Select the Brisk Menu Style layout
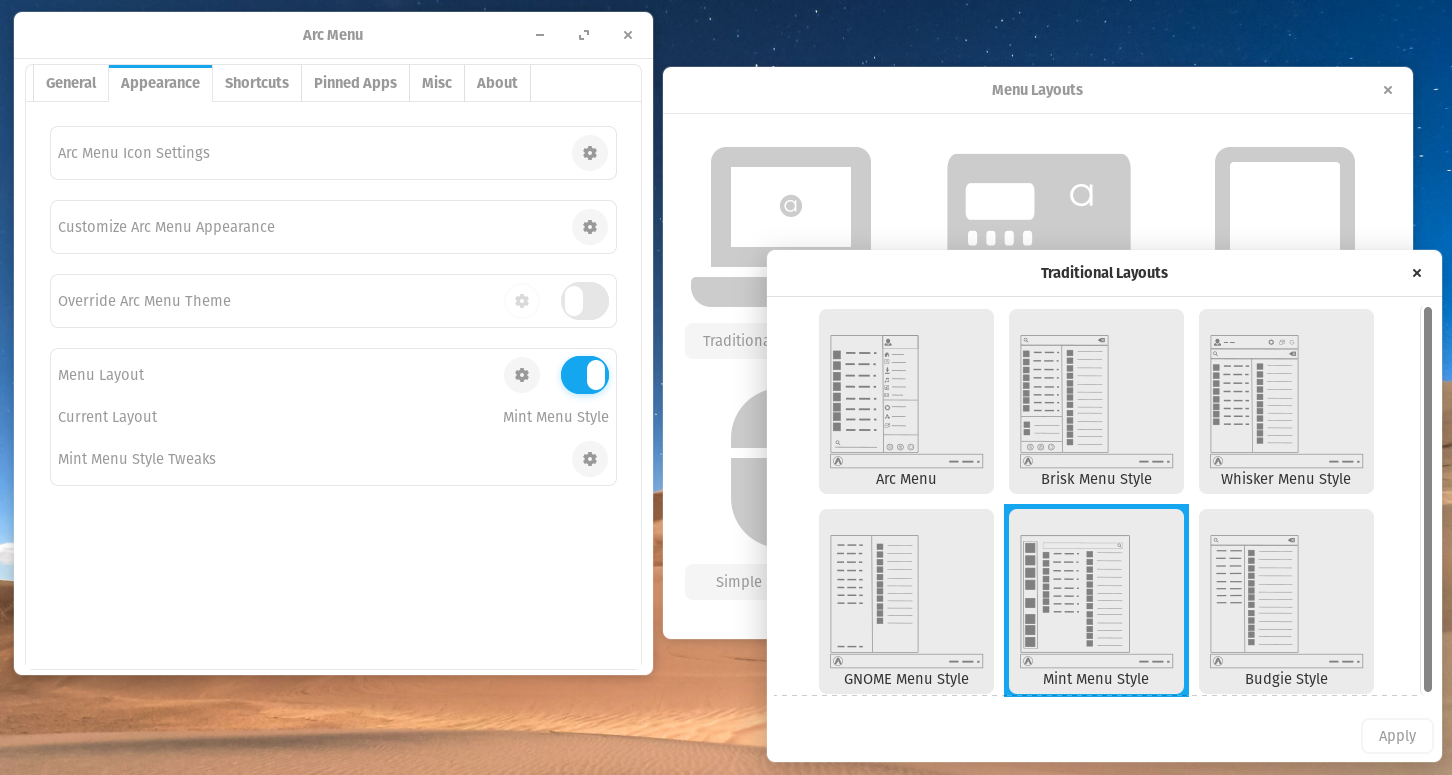1452x775 pixels. tap(1096, 401)
